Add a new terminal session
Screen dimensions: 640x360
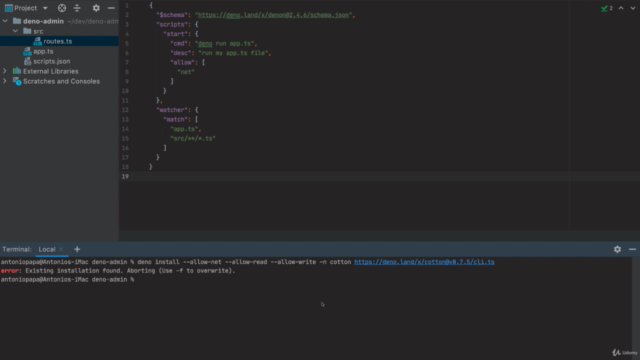click(77, 249)
